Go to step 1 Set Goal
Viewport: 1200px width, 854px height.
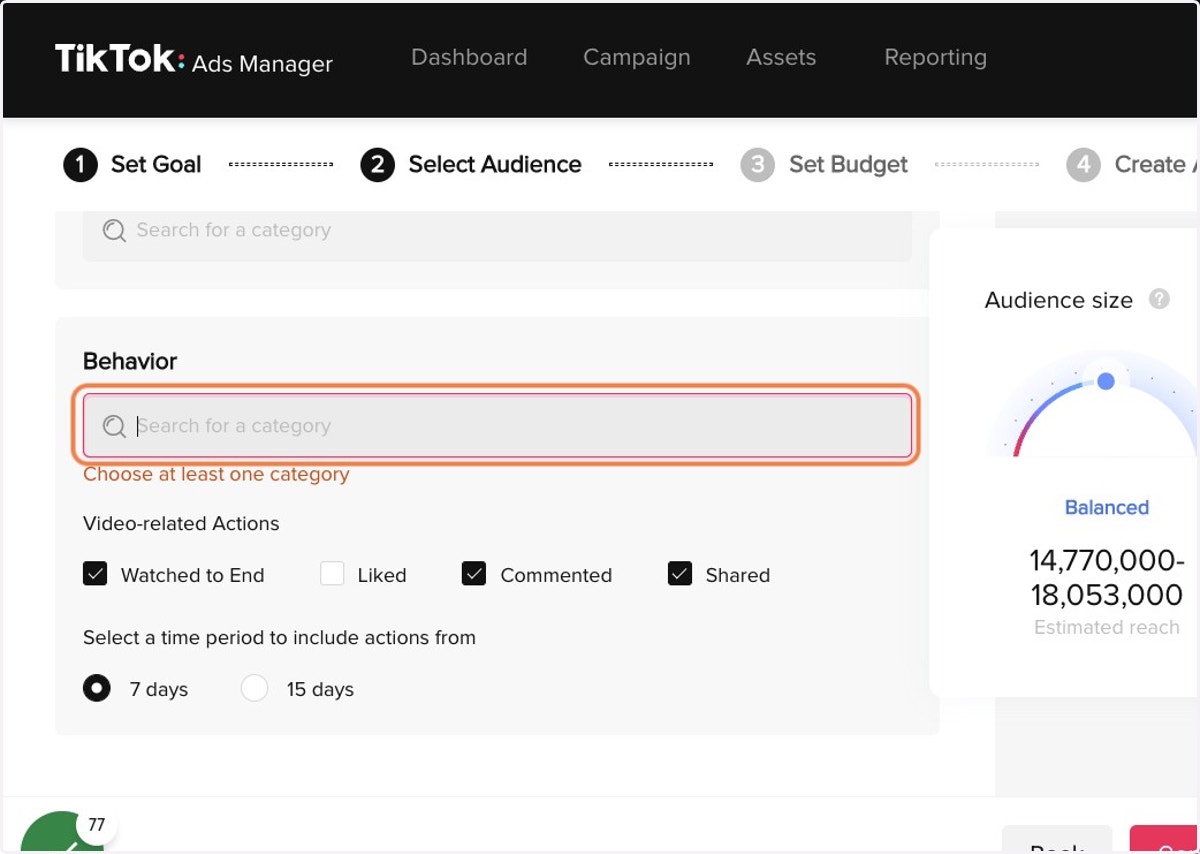(x=132, y=164)
